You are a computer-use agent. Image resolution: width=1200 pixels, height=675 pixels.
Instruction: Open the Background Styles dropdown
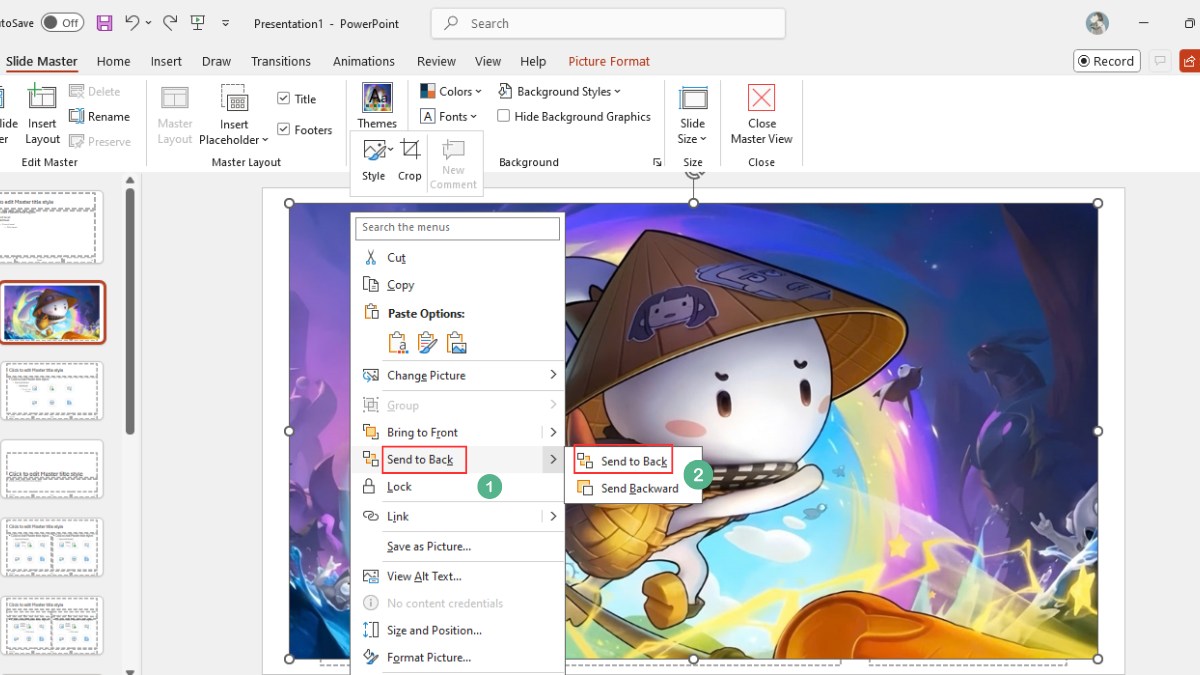point(562,91)
